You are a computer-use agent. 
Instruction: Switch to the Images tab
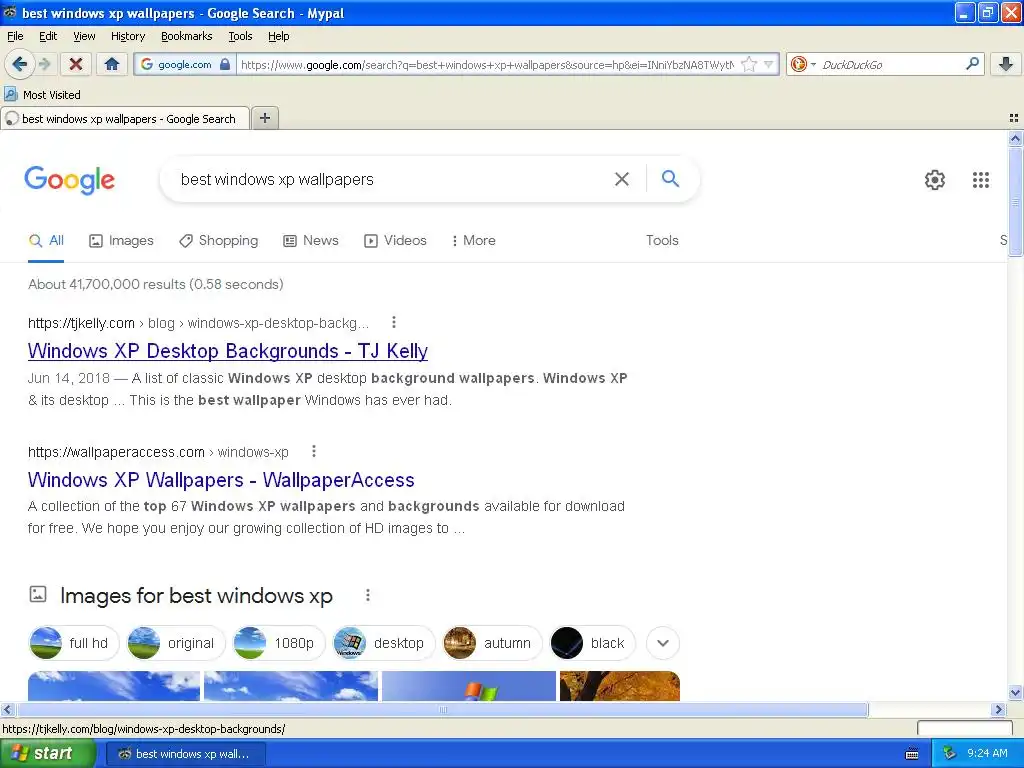pyautogui.click(x=121, y=240)
